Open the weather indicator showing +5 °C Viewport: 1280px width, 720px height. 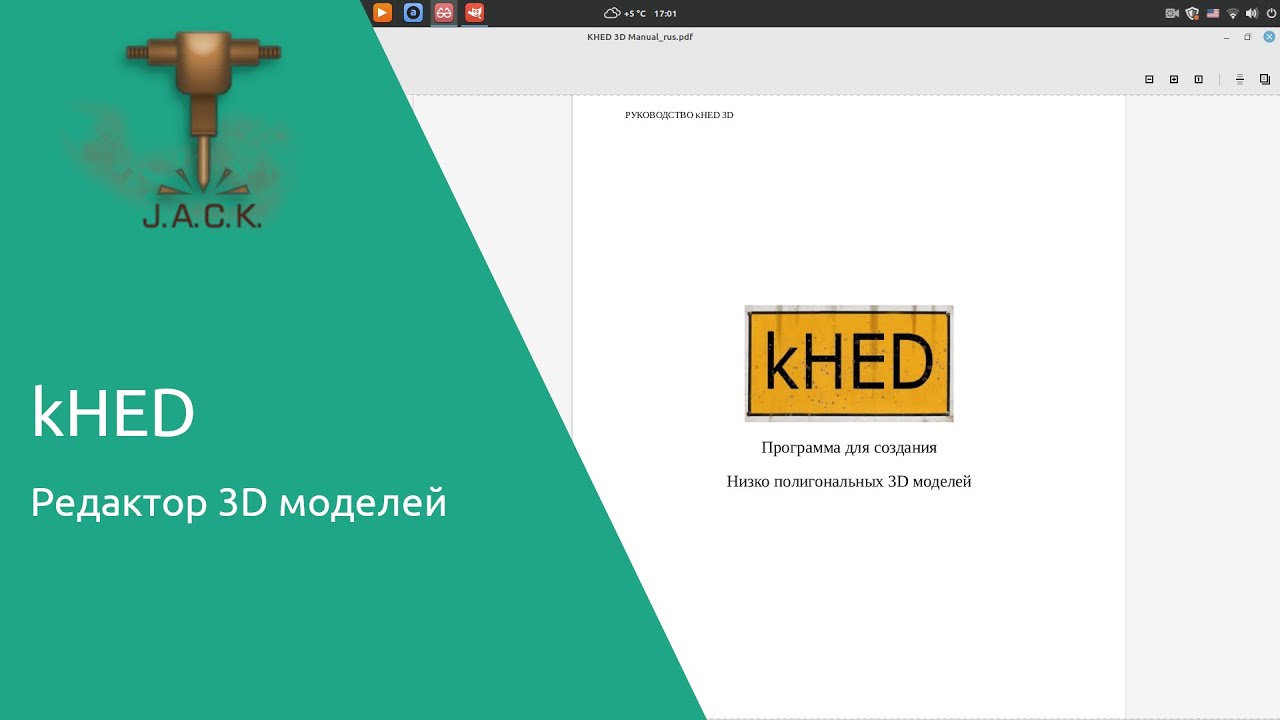tap(625, 13)
